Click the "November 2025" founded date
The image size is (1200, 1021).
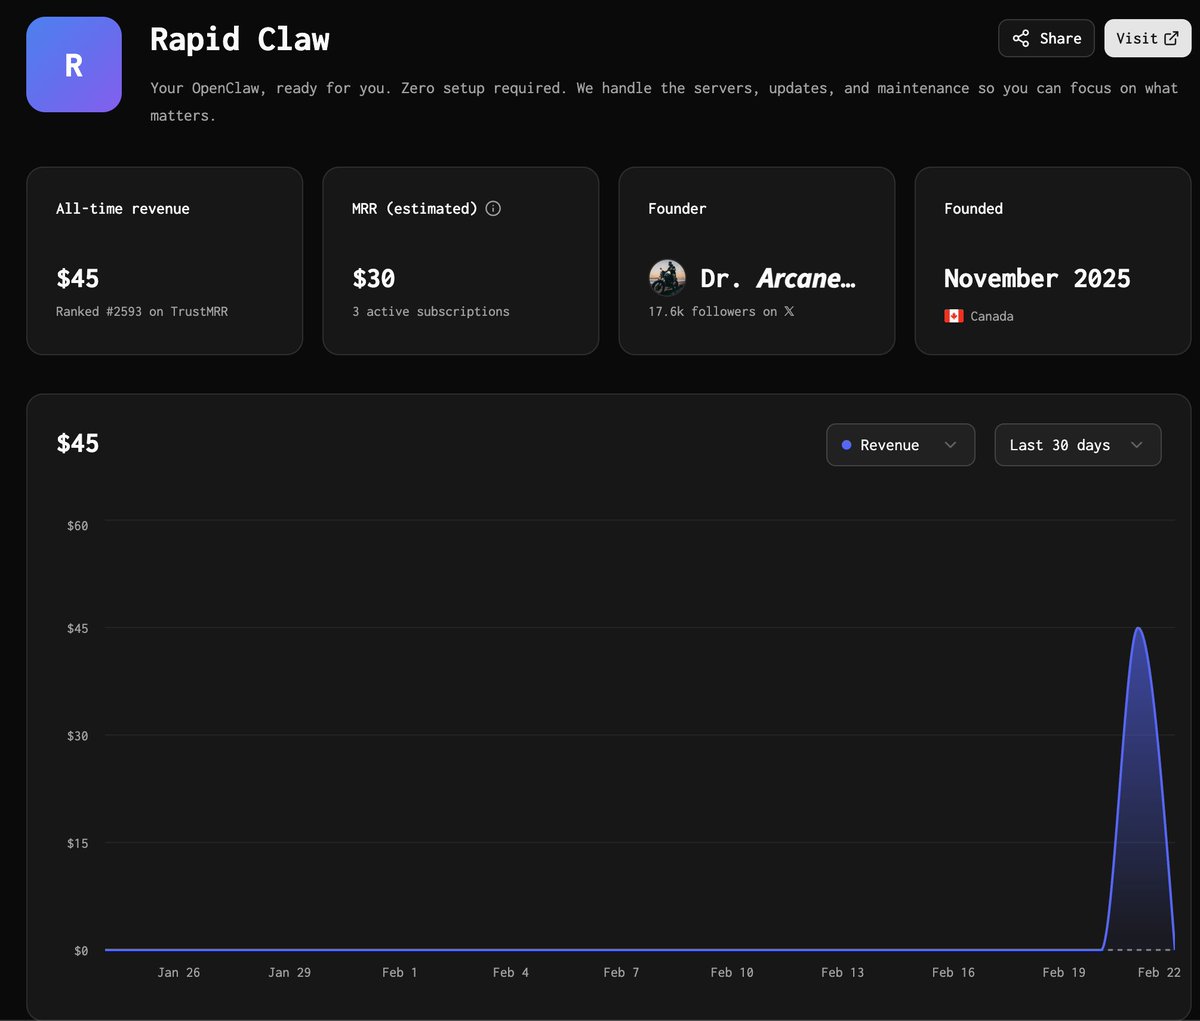pyautogui.click(x=1037, y=278)
